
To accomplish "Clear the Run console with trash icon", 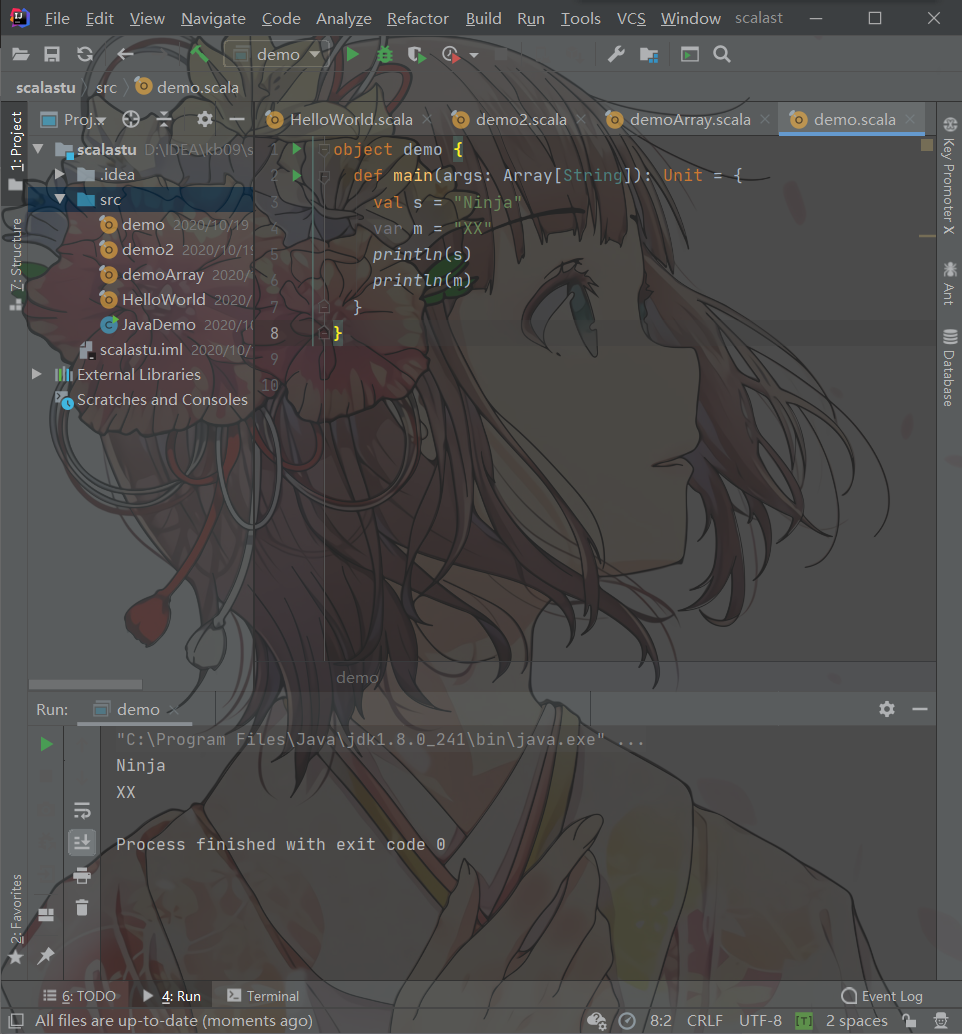I will [82, 908].
